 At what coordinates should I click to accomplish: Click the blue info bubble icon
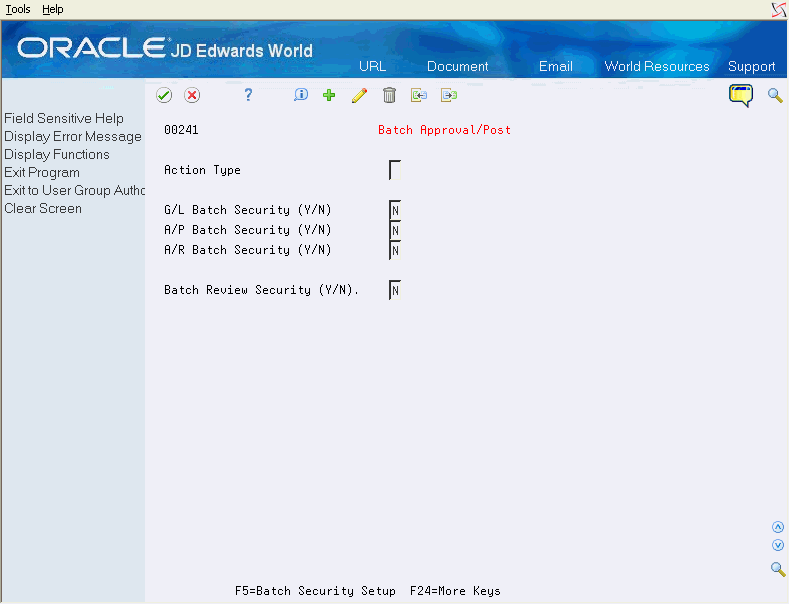301,95
